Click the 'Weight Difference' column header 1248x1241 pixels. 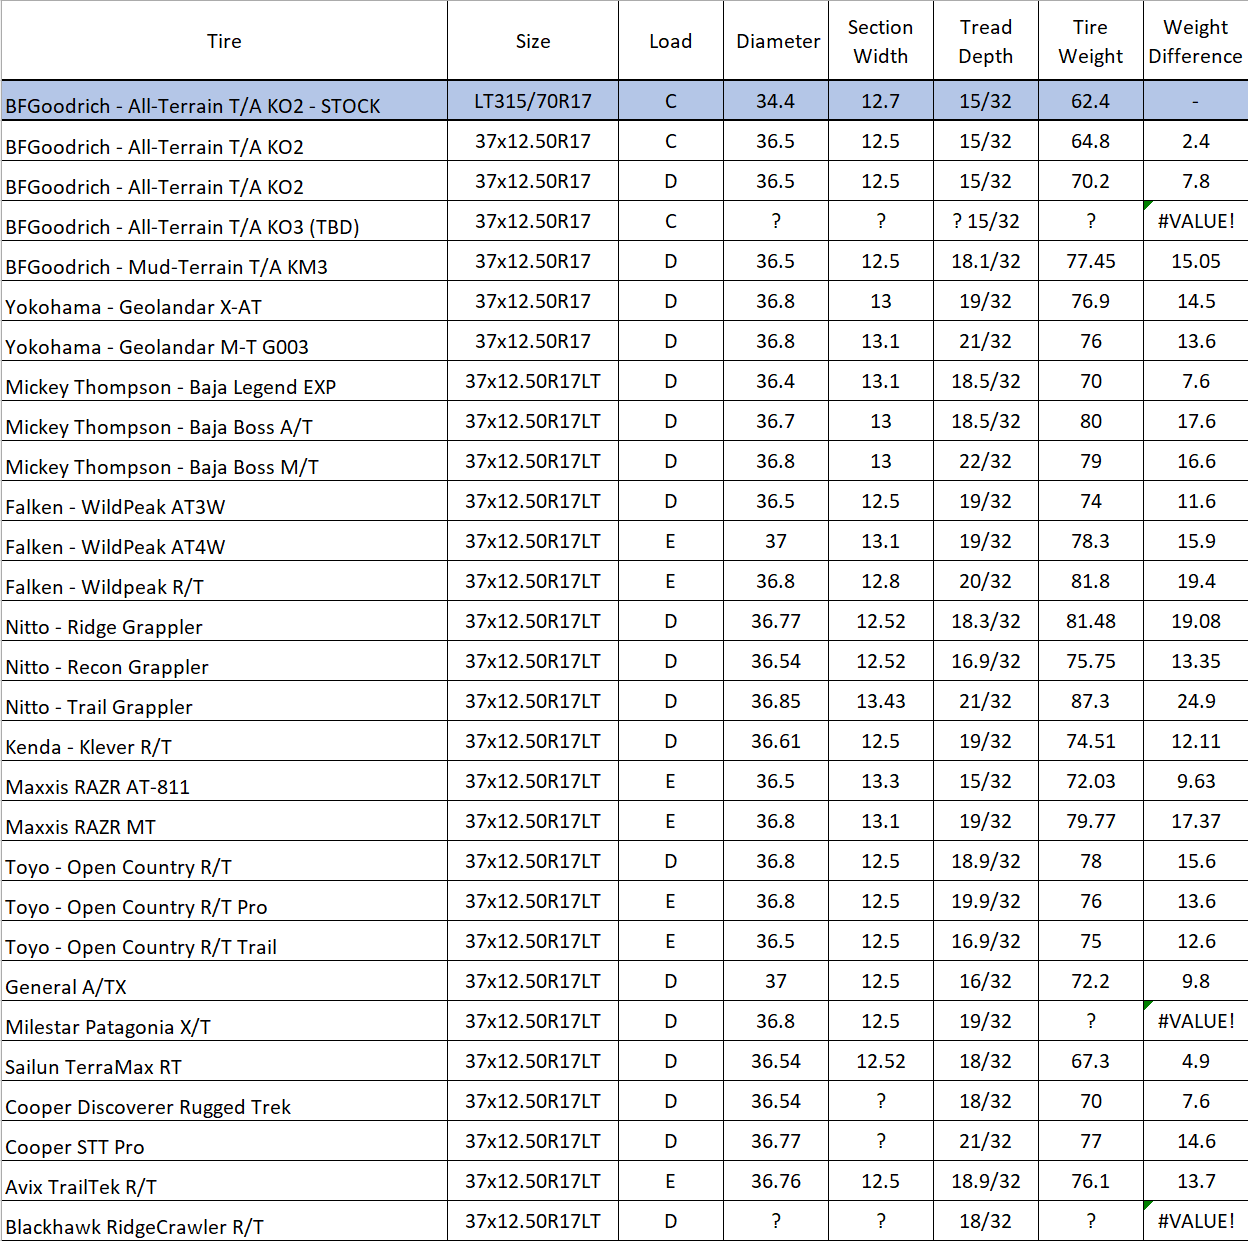(1196, 41)
